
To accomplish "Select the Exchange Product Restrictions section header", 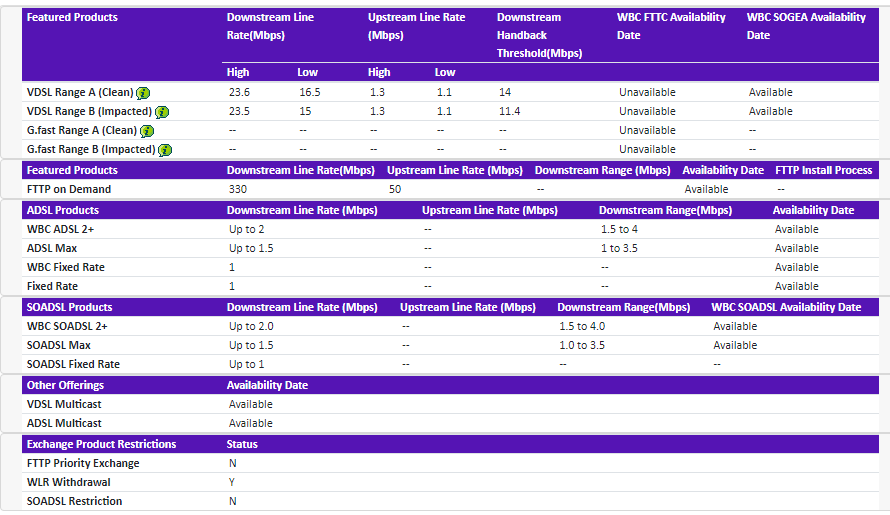I will [x=101, y=444].
